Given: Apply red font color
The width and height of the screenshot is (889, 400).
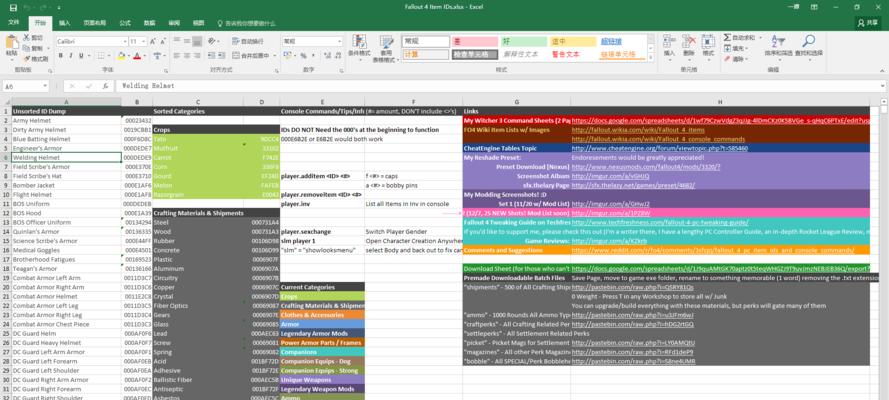Looking at the screenshot, I should tap(137, 56).
